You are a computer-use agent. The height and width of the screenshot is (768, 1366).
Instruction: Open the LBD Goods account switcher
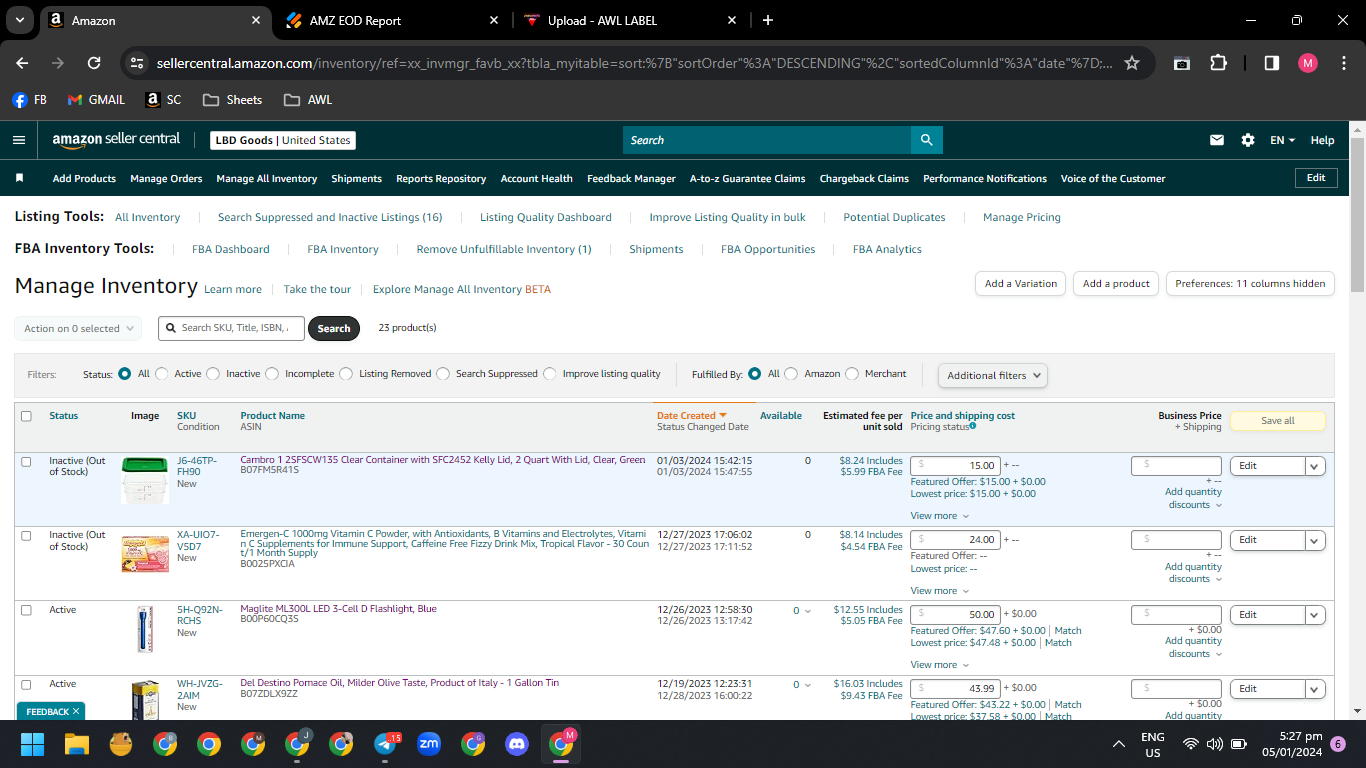(283, 140)
